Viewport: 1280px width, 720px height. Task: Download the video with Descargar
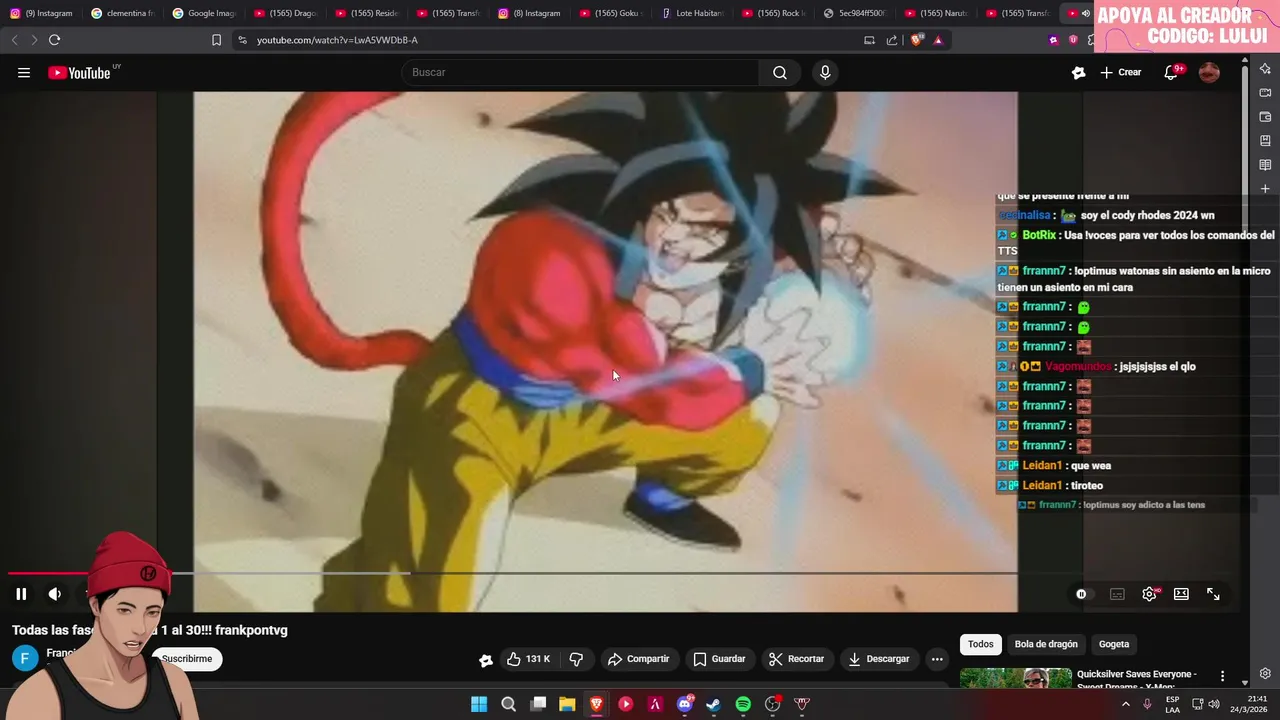[879, 659]
